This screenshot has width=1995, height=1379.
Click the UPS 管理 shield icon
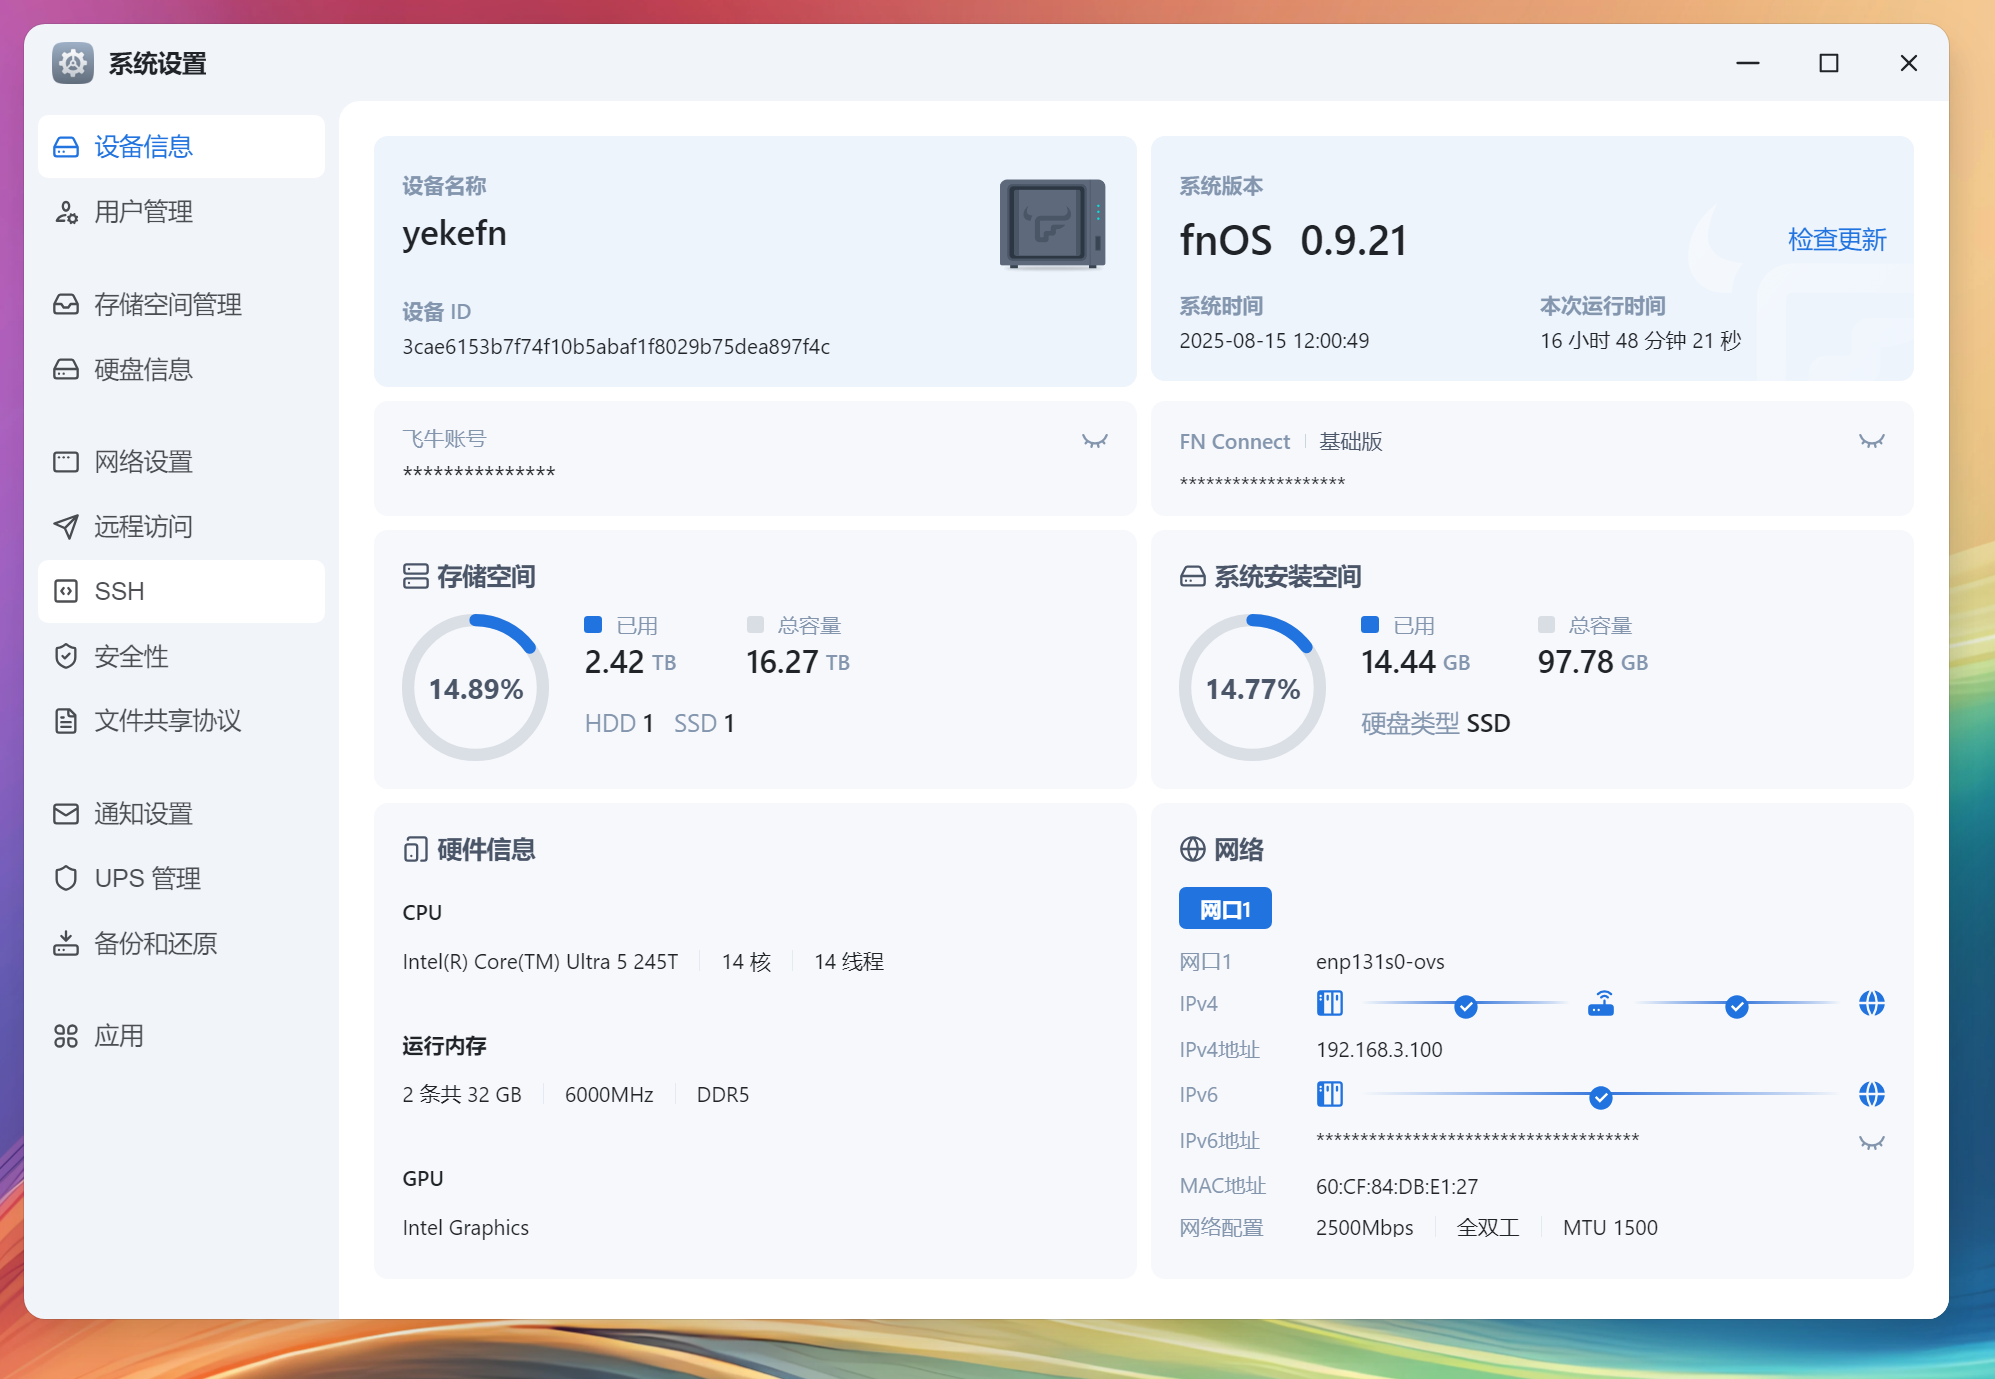click(66, 878)
